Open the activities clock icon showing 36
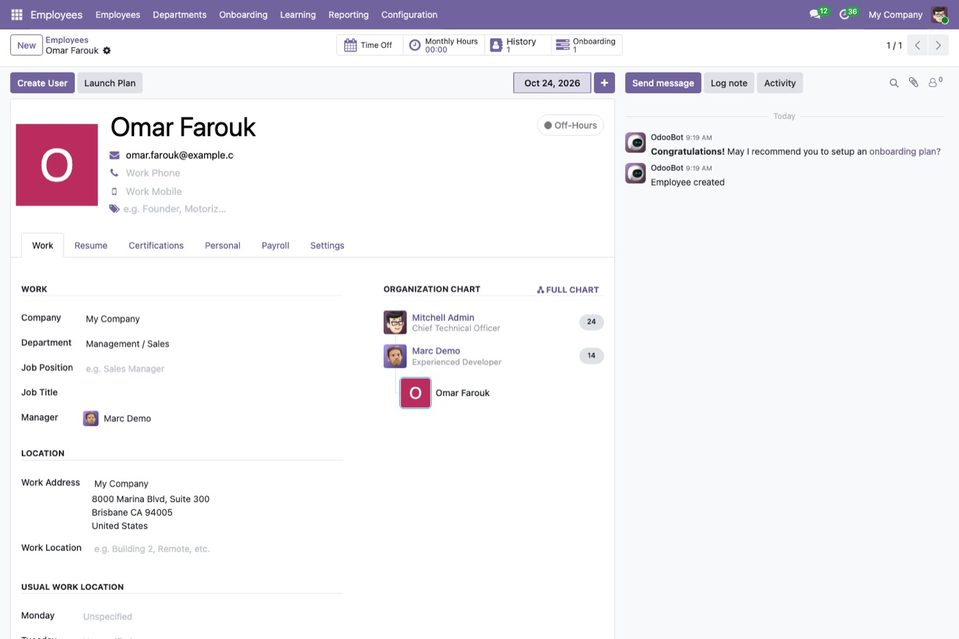The image size is (959, 639). pyautogui.click(x=848, y=14)
